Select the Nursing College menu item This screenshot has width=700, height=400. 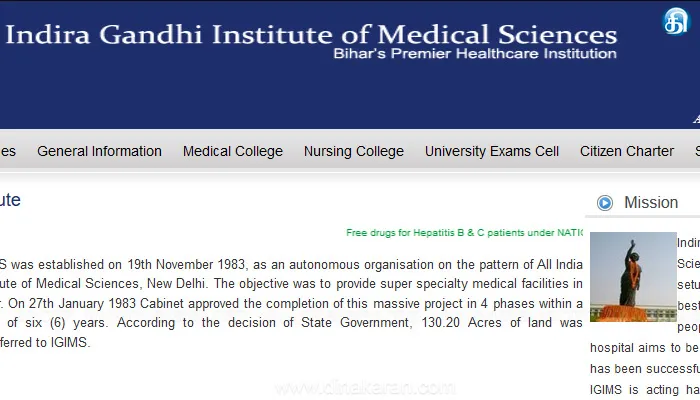pyautogui.click(x=354, y=151)
